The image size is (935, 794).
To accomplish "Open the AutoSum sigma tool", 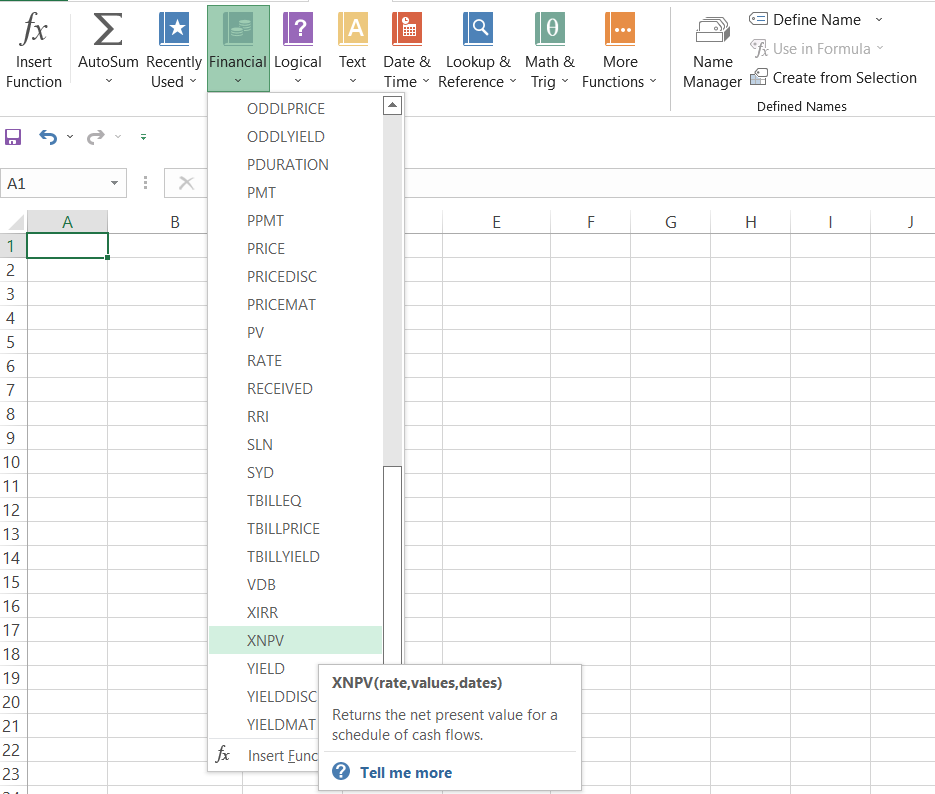I will [108, 33].
